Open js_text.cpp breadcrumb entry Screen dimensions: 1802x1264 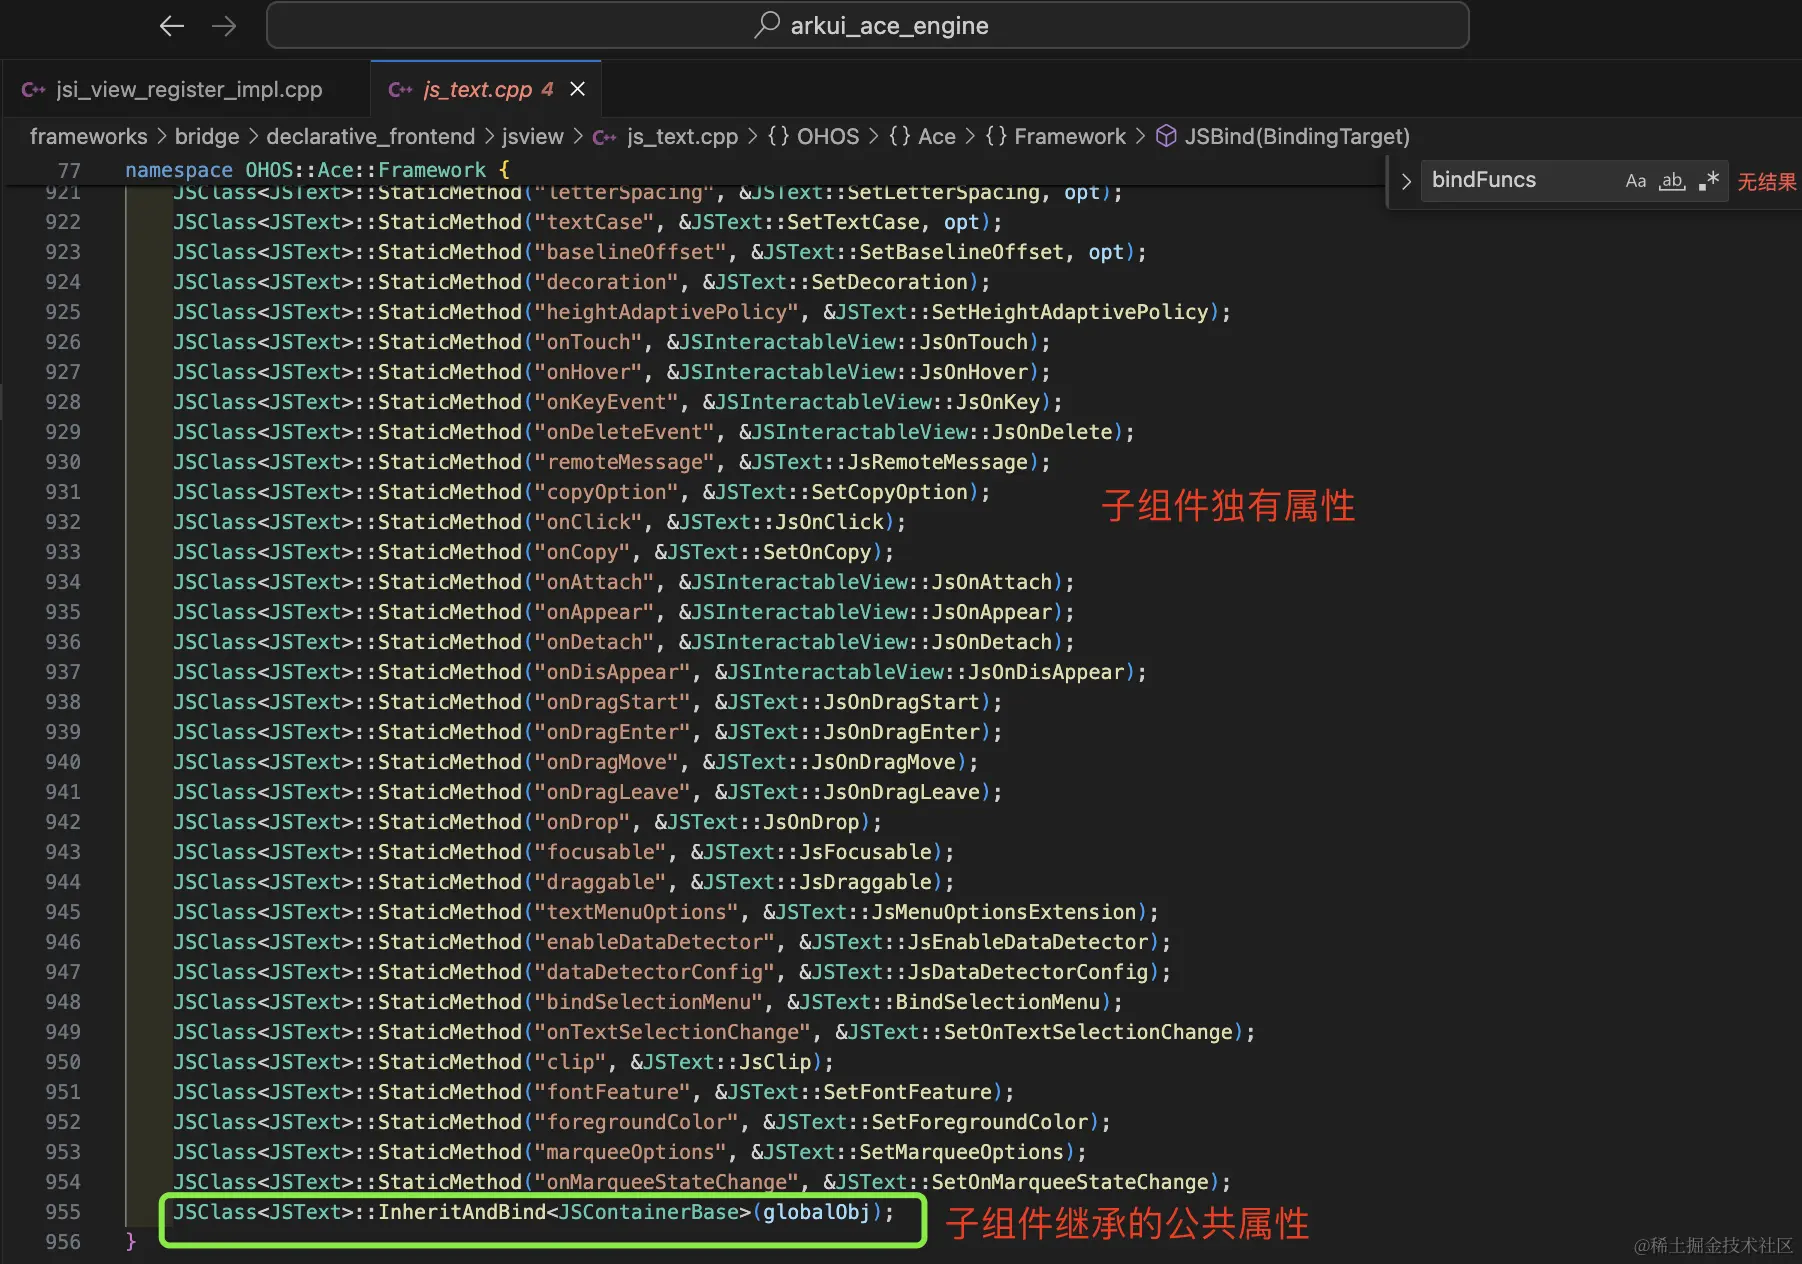682,136
